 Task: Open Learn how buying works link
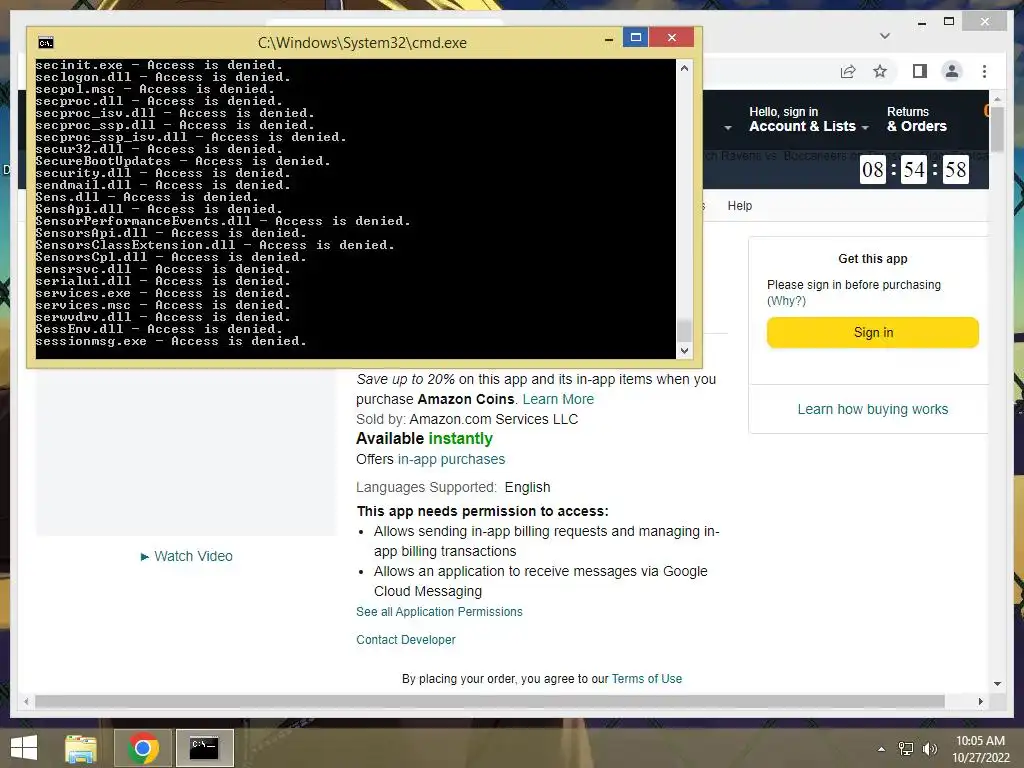click(872, 409)
